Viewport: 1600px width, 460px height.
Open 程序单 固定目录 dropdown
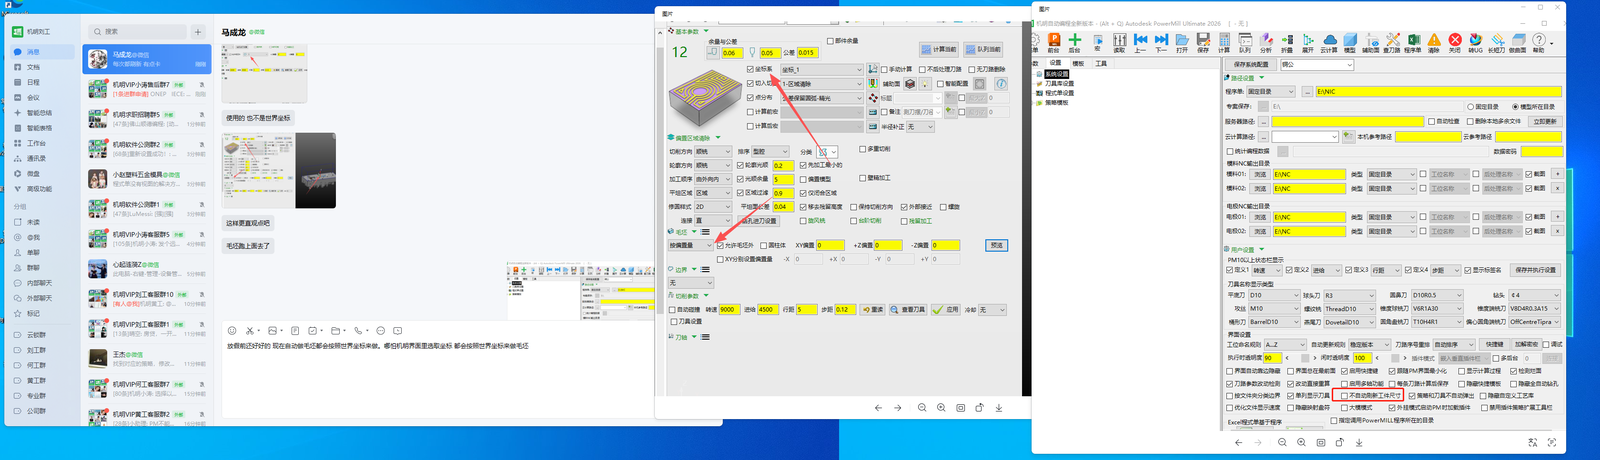1270,91
